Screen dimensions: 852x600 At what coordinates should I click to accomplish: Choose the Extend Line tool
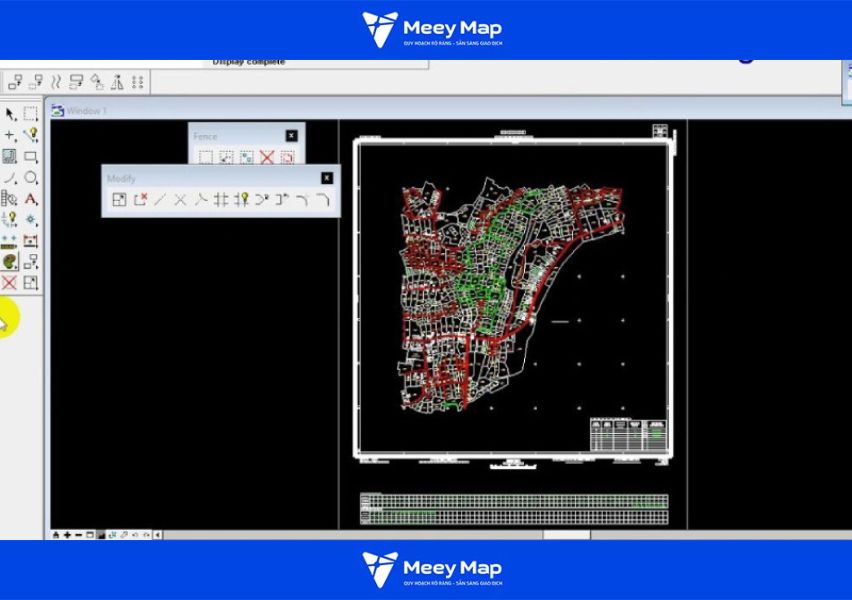point(160,199)
